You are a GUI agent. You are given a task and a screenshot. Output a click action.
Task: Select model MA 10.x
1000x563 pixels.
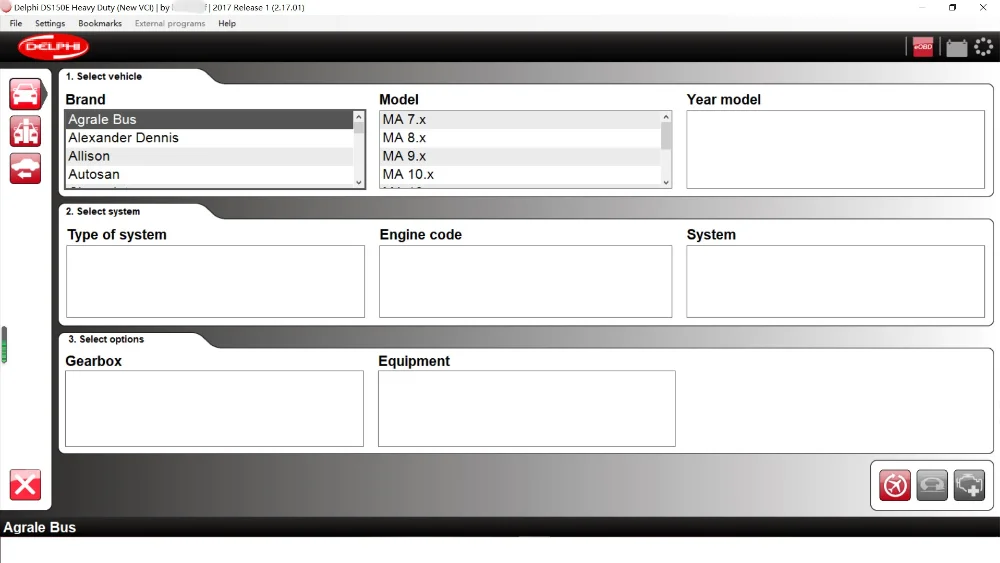click(x=520, y=174)
